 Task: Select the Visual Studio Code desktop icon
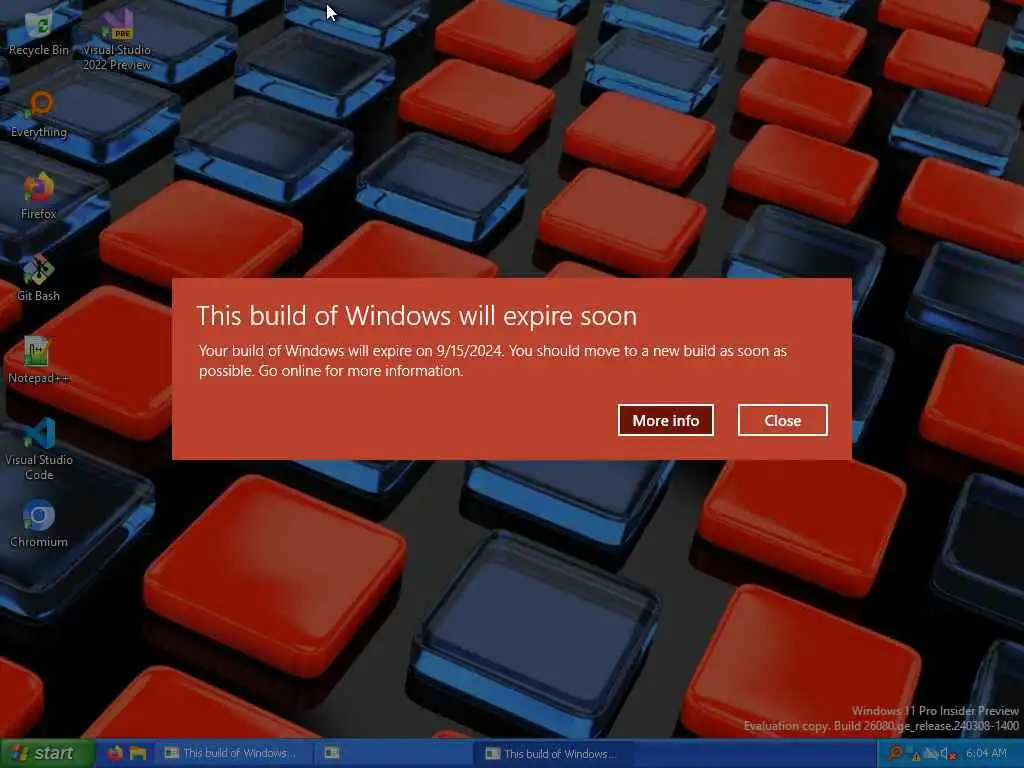point(39,449)
